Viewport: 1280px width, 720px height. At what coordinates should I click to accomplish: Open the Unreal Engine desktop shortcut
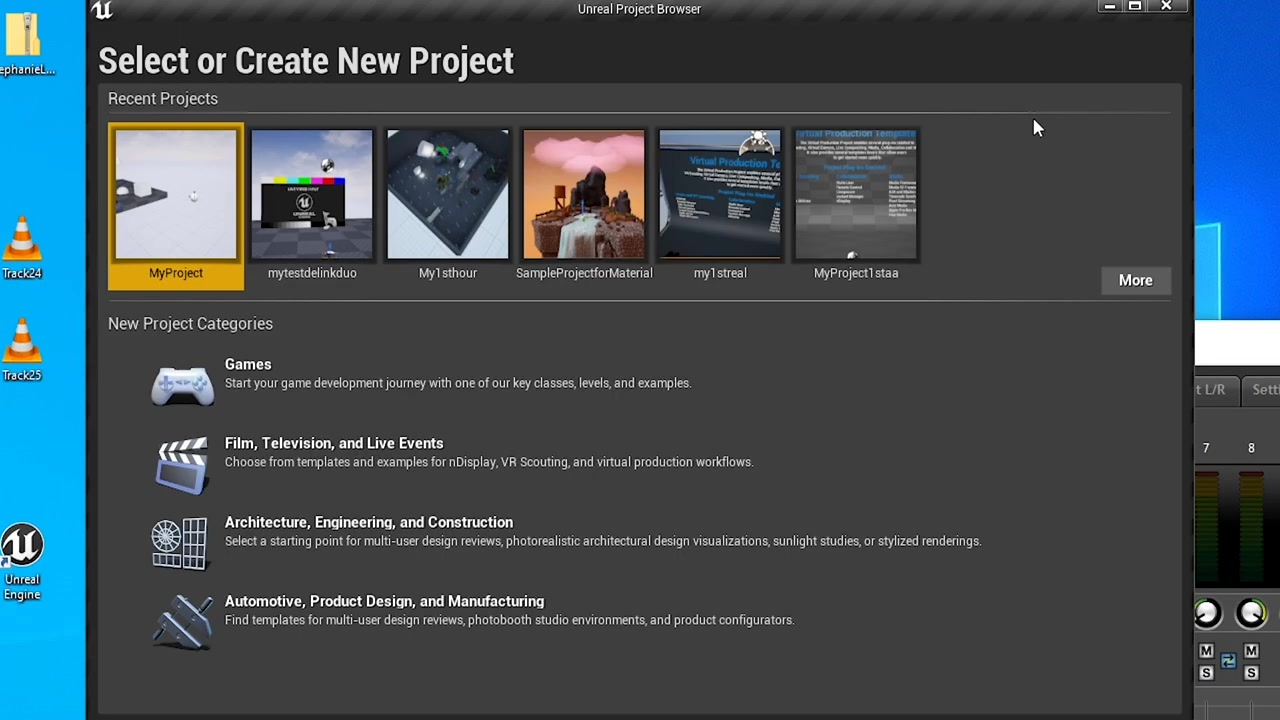click(21, 562)
